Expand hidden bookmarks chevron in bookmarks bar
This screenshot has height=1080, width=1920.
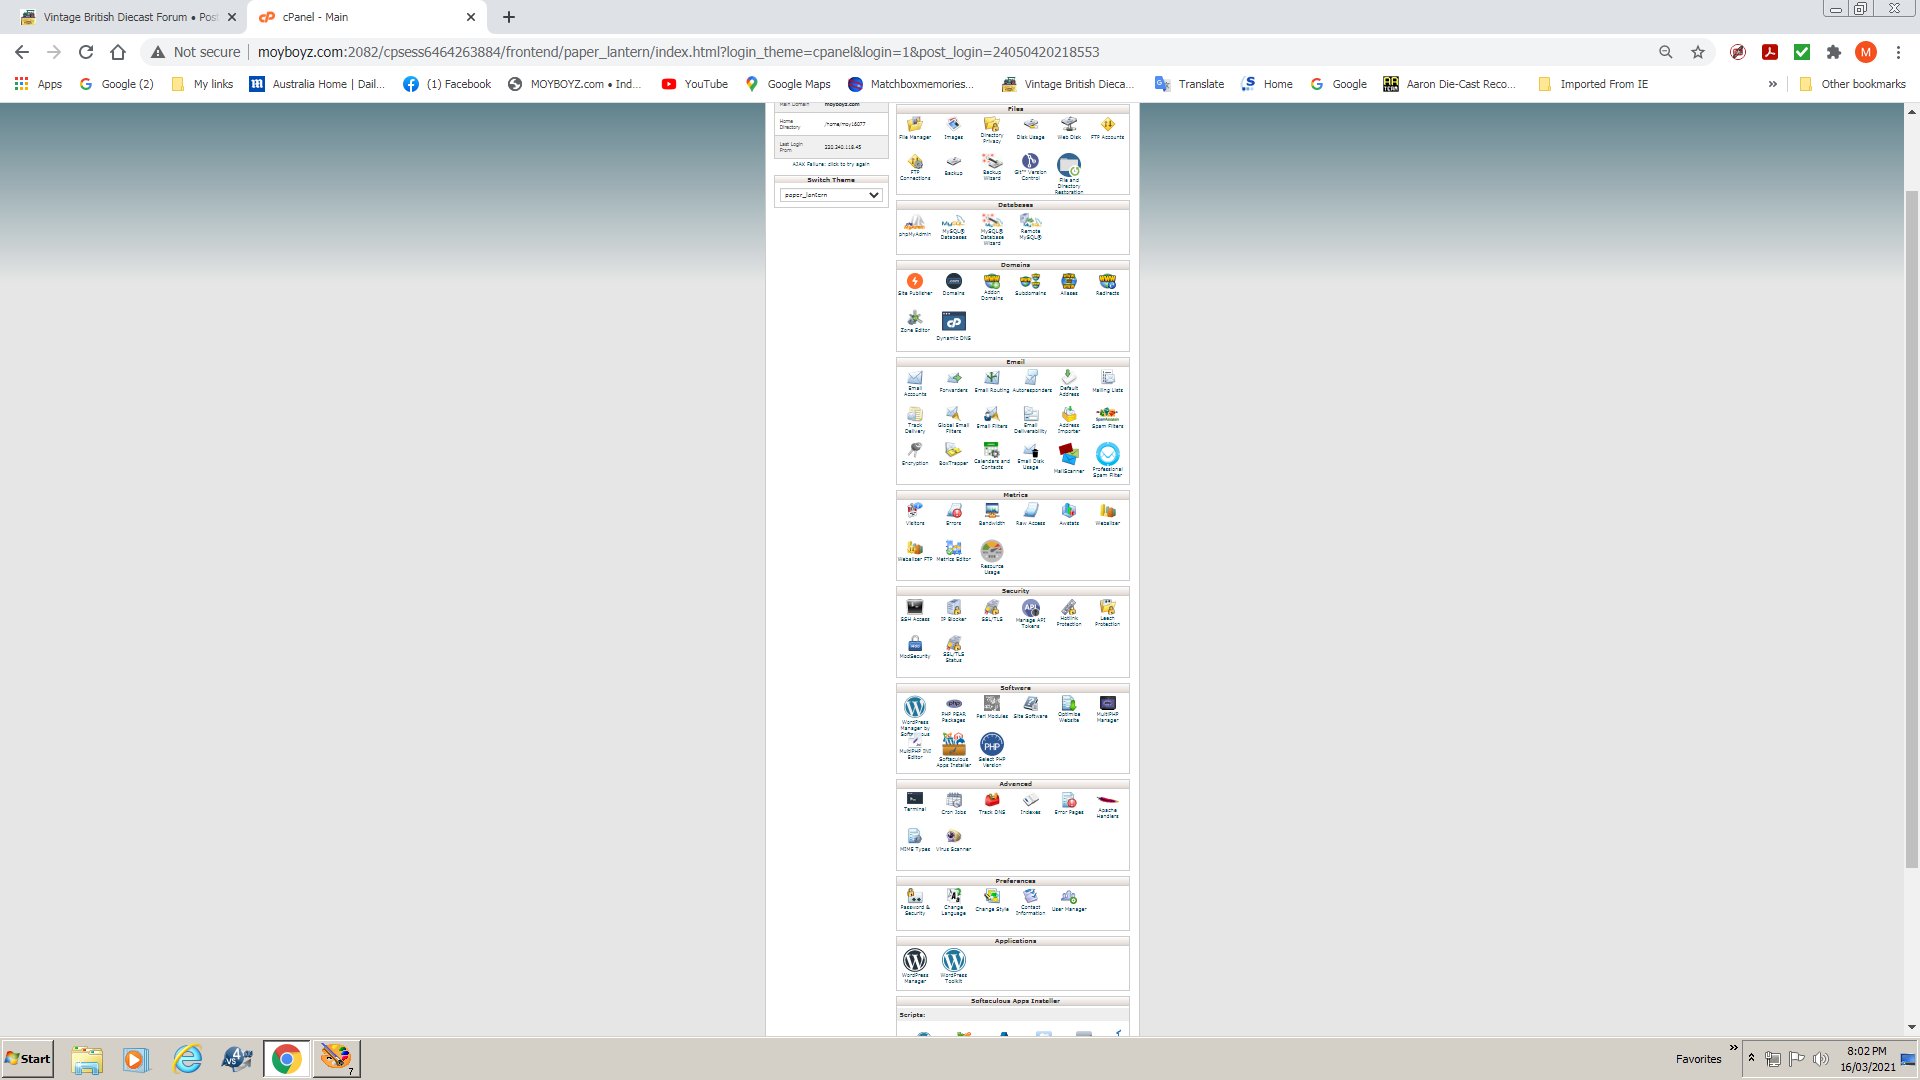click(1772, 84)
